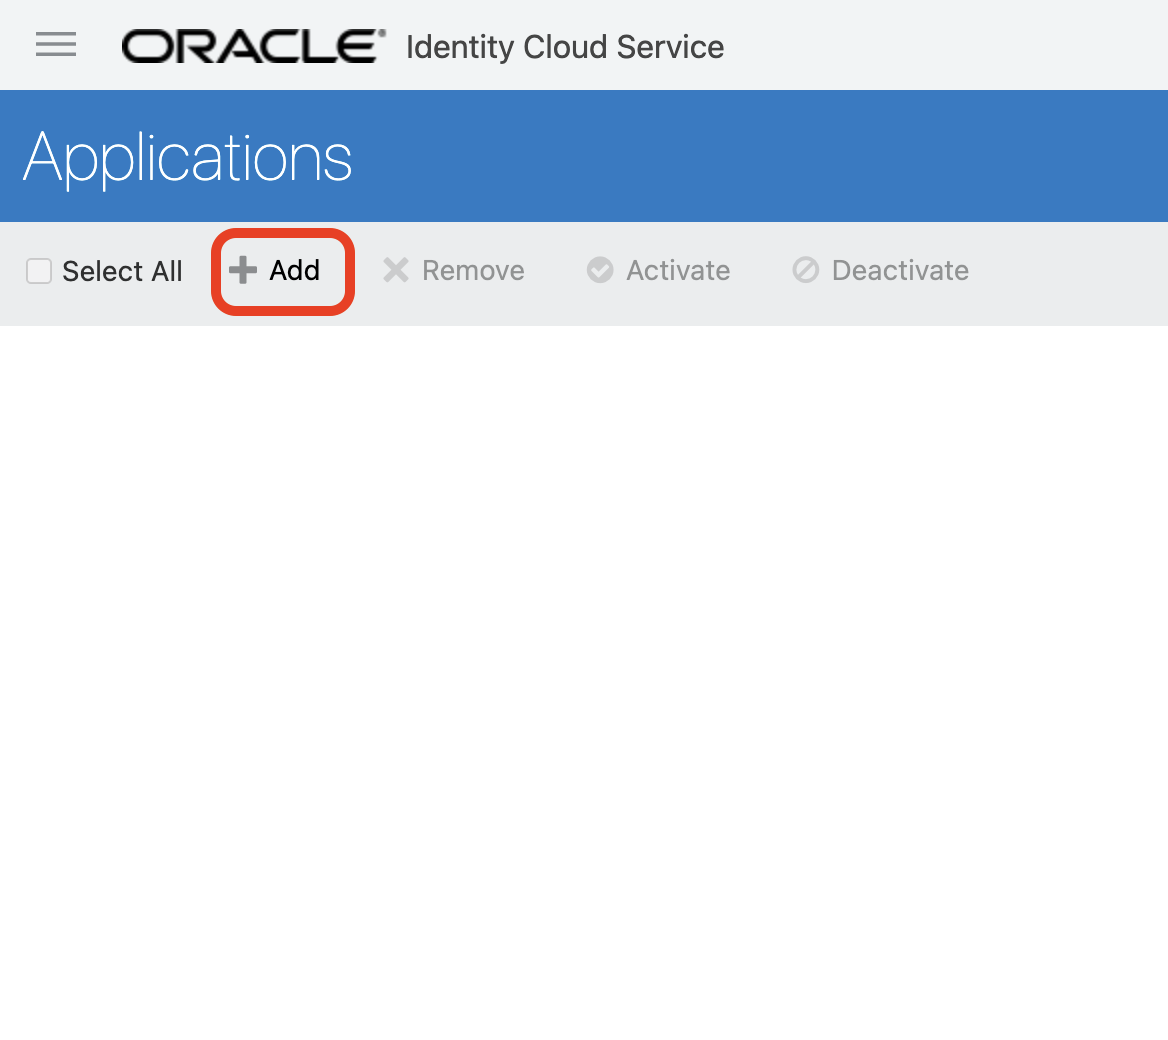Click the registered mark on Oracle logo

tap(381, 33)
